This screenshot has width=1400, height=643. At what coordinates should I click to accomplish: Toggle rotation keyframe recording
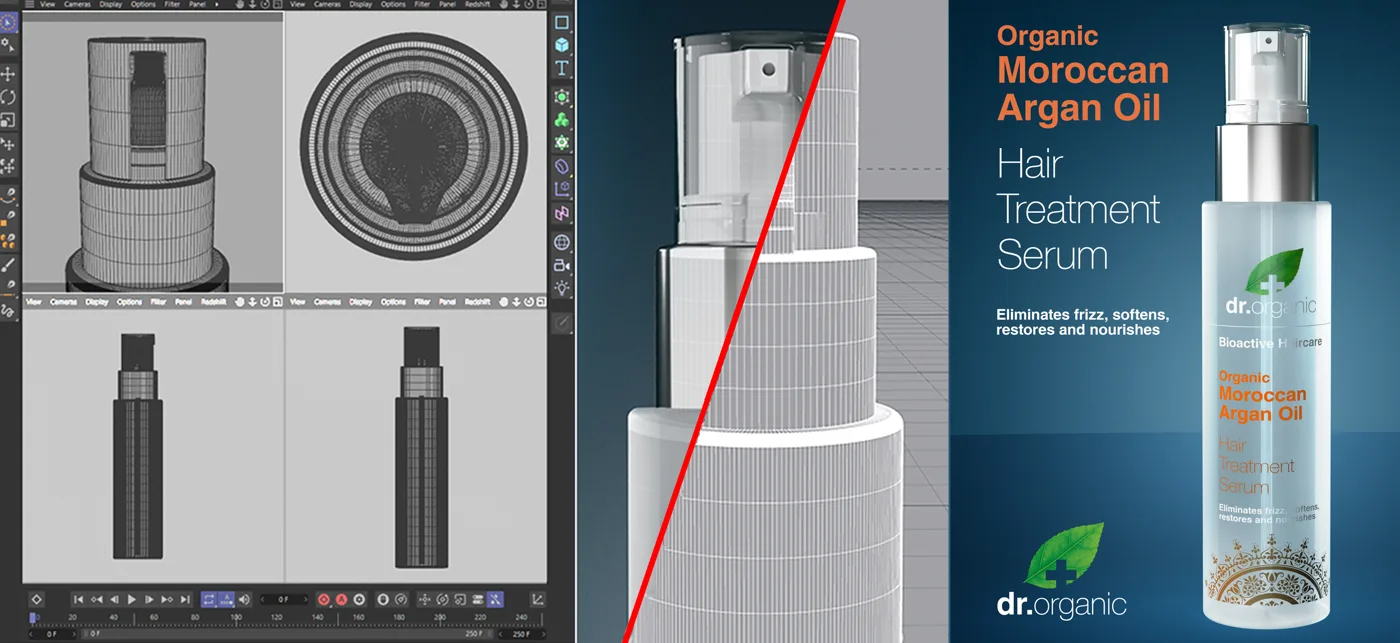(x=442, y=599)
